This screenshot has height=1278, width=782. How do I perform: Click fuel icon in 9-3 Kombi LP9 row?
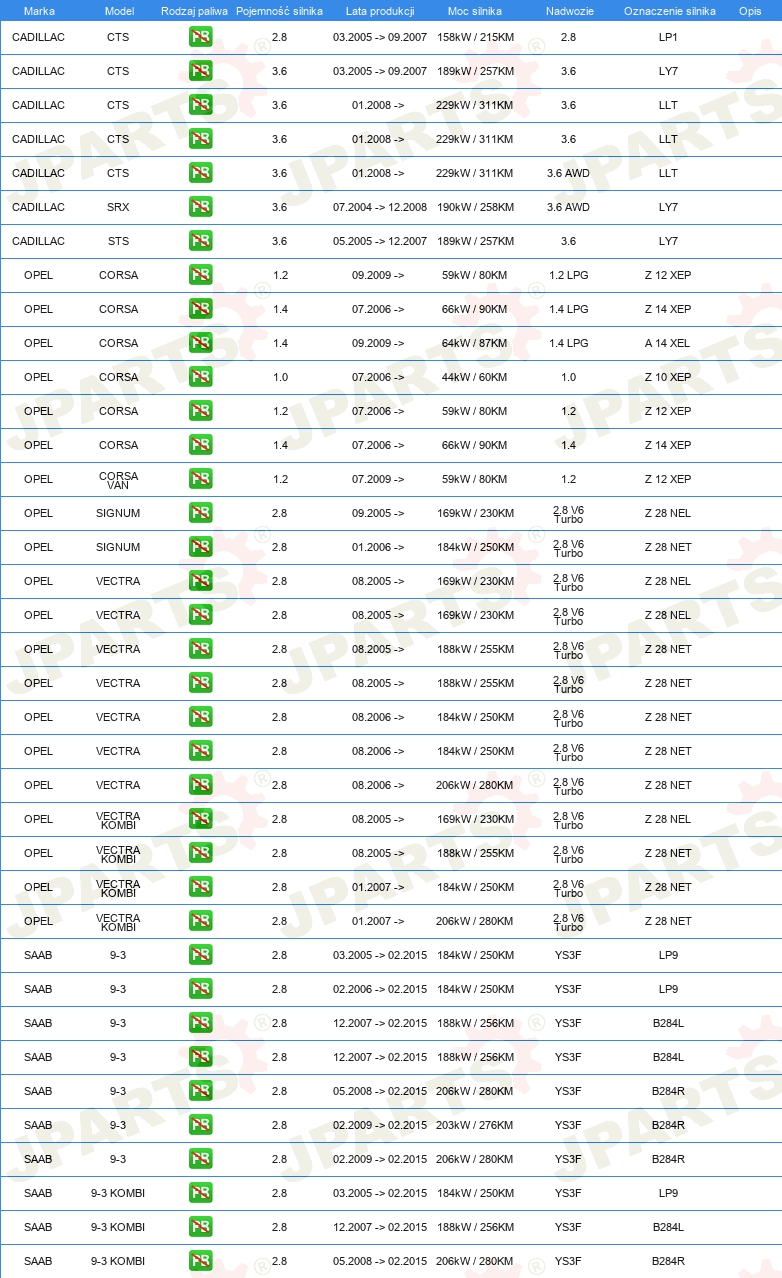[x=200, y=1193]
